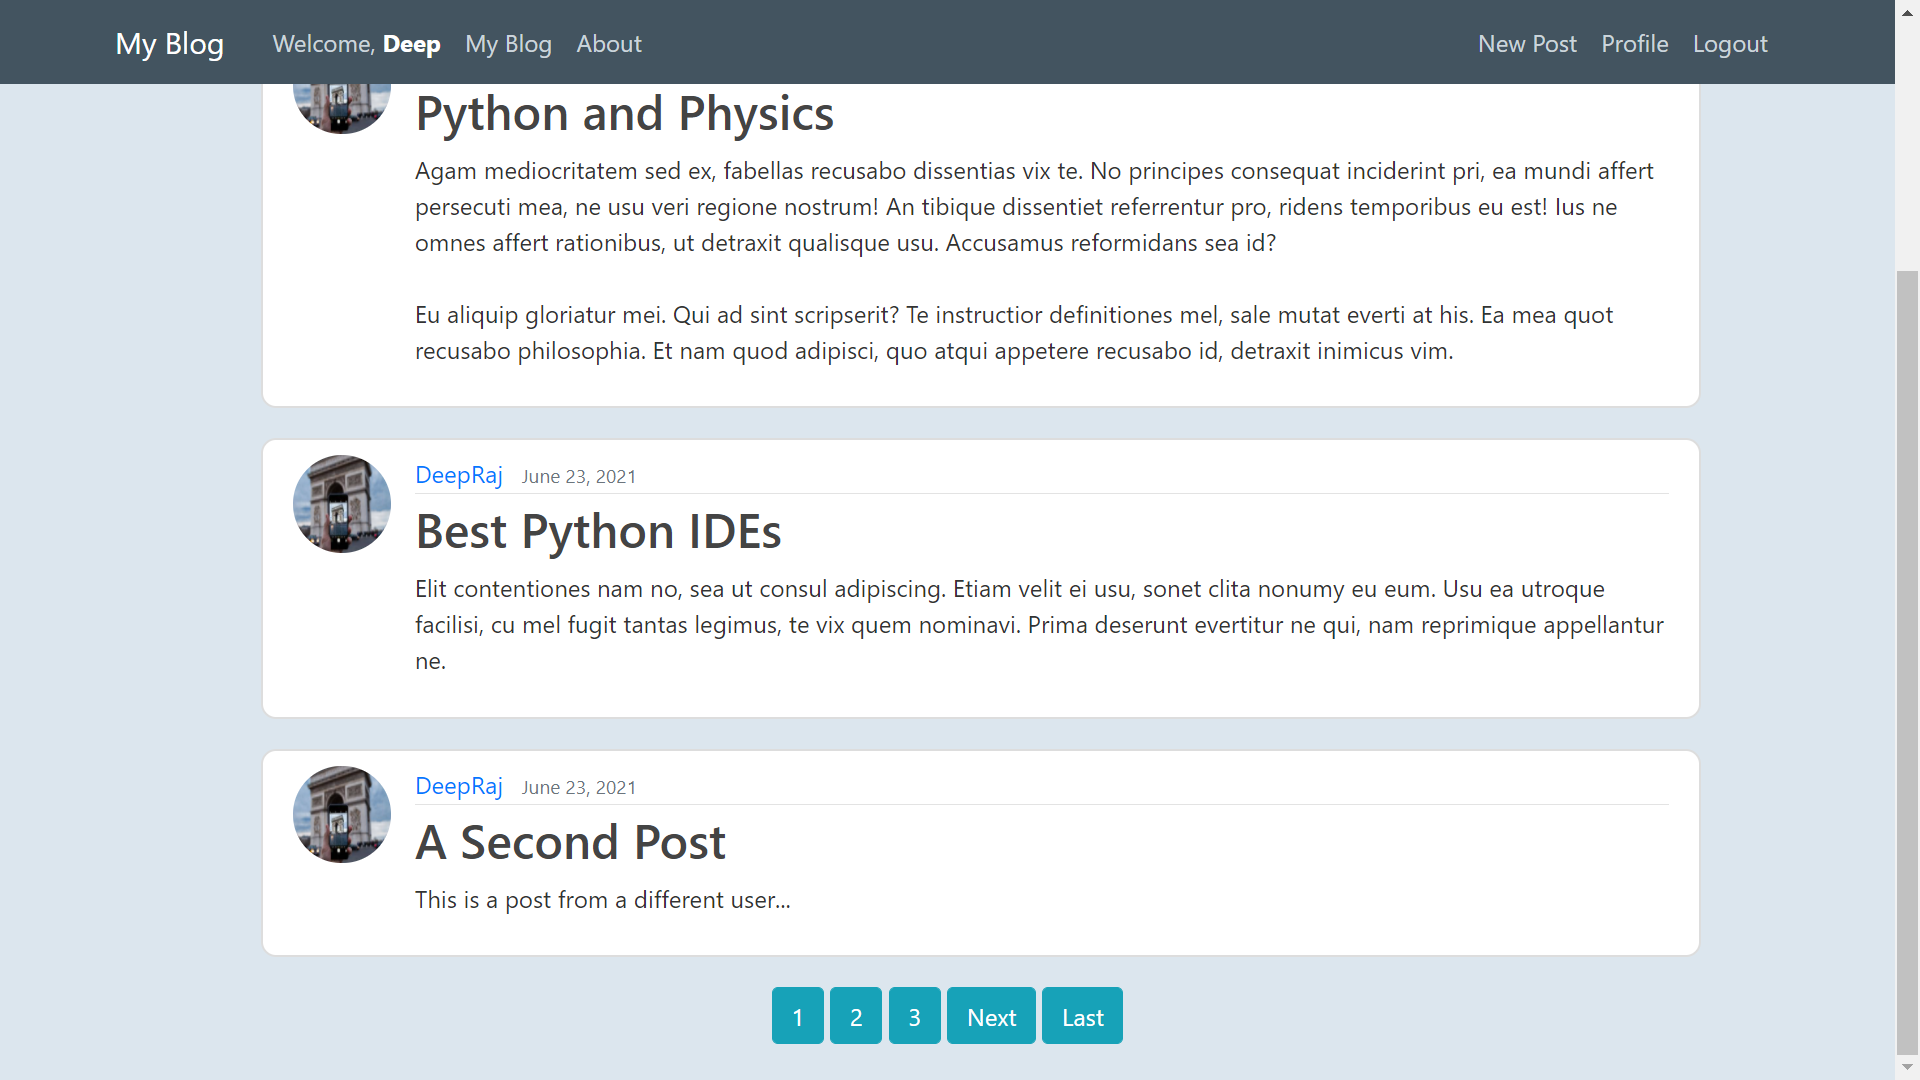Create a New Post from navbar
Image resolution: width=1920 pixels, height=1080 pixels.
1526,44
